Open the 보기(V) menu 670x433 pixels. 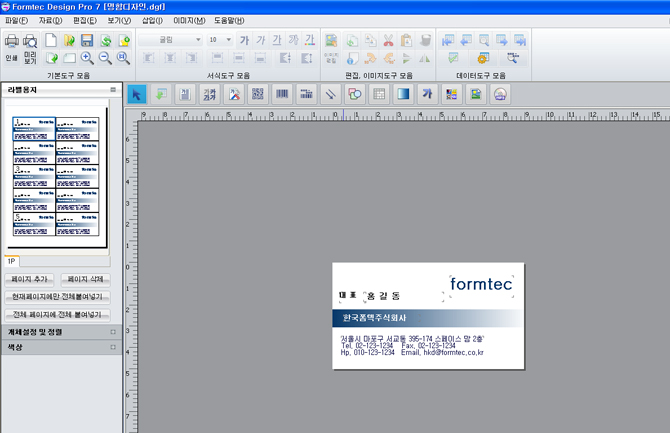(119, 21)
